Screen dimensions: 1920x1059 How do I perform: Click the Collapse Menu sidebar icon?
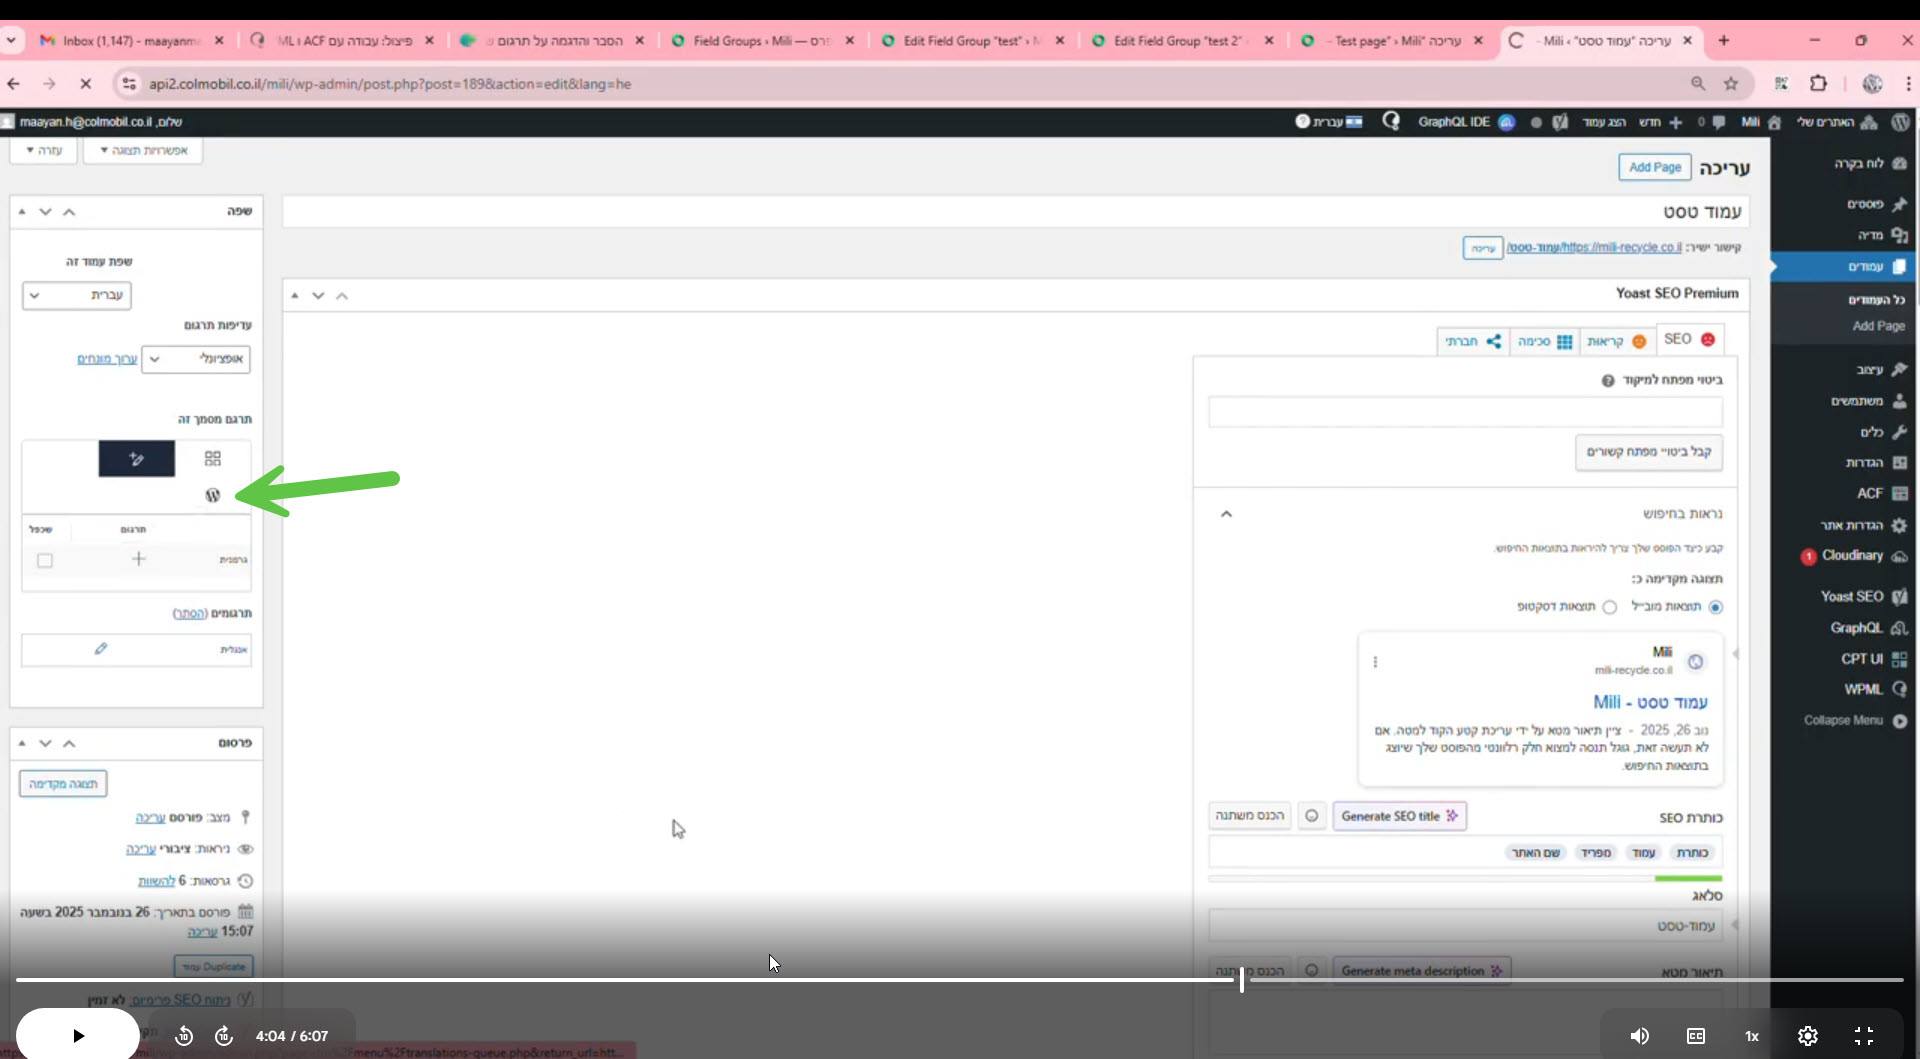[x=1900, y=721]
